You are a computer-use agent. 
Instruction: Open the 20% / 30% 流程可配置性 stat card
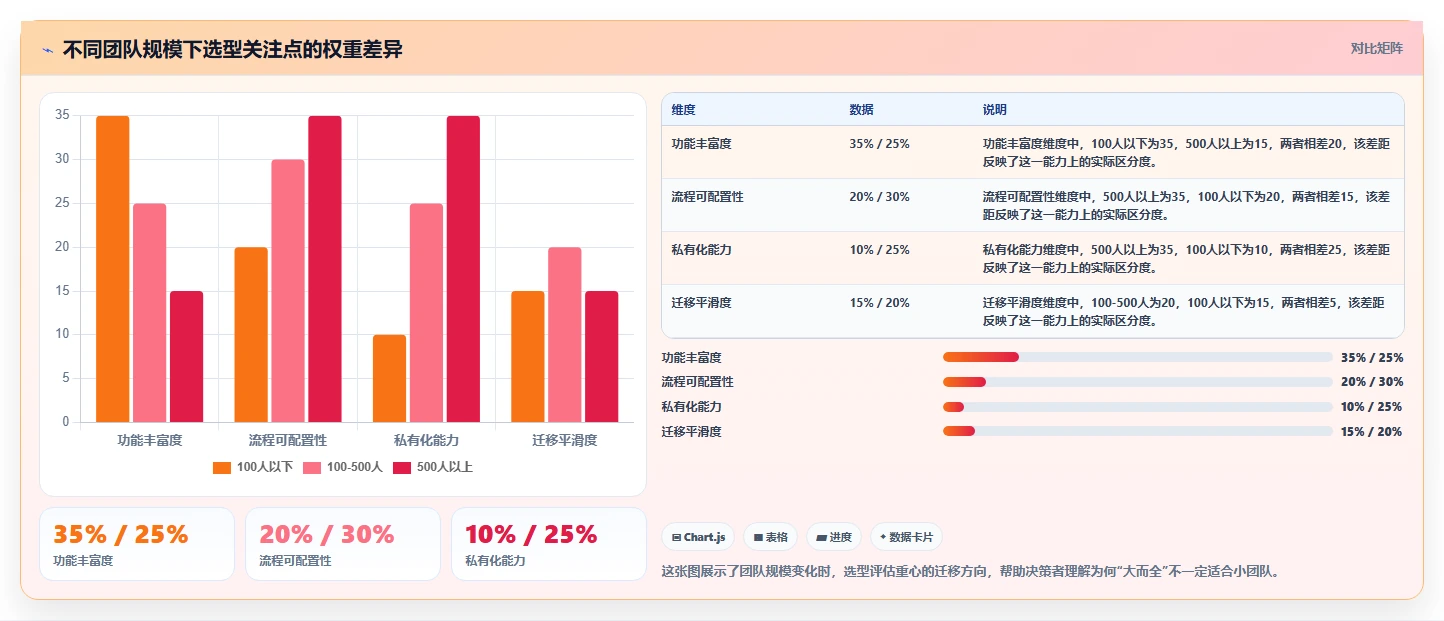[343, 544]
